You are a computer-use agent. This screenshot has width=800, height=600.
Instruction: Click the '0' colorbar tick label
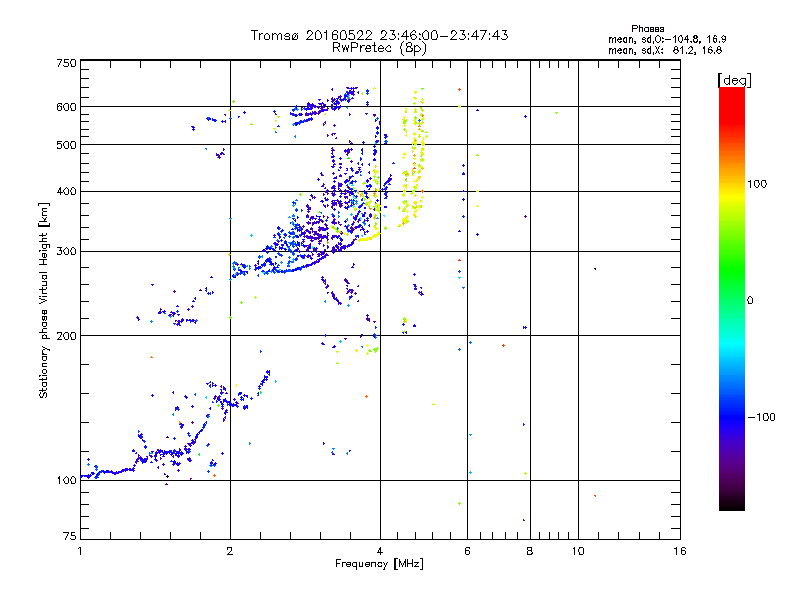[750, 301]
